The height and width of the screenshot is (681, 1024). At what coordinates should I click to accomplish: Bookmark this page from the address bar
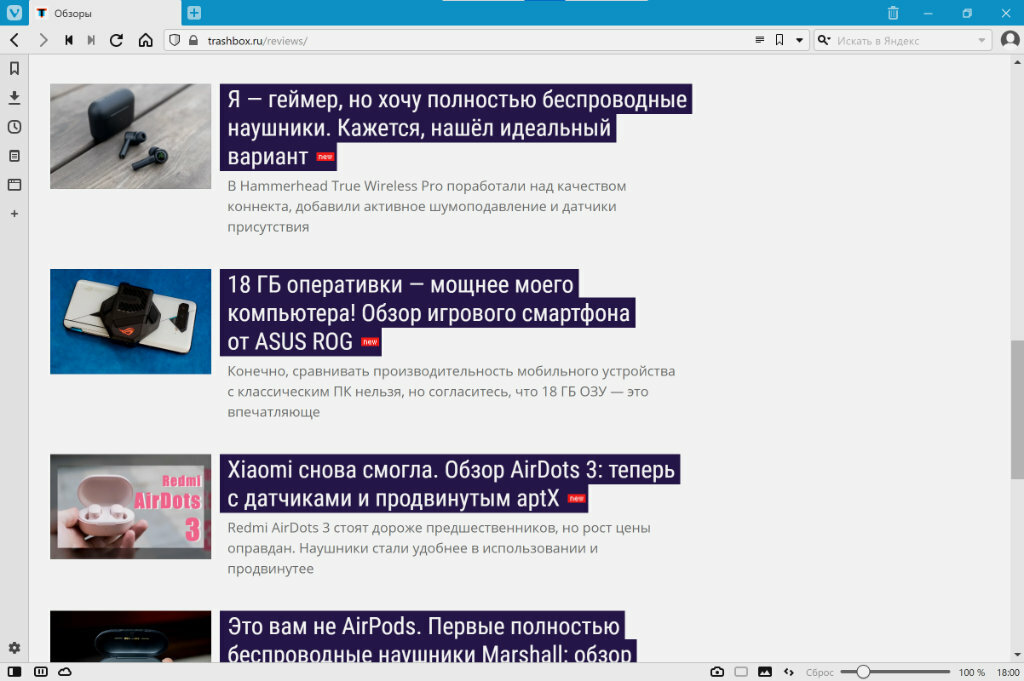(779, 40)
